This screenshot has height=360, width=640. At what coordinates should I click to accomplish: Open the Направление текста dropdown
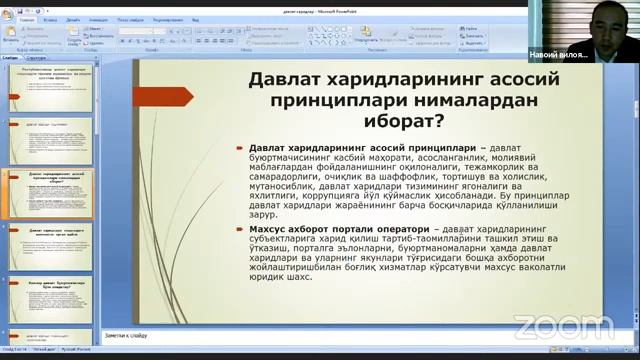[268, 29]
